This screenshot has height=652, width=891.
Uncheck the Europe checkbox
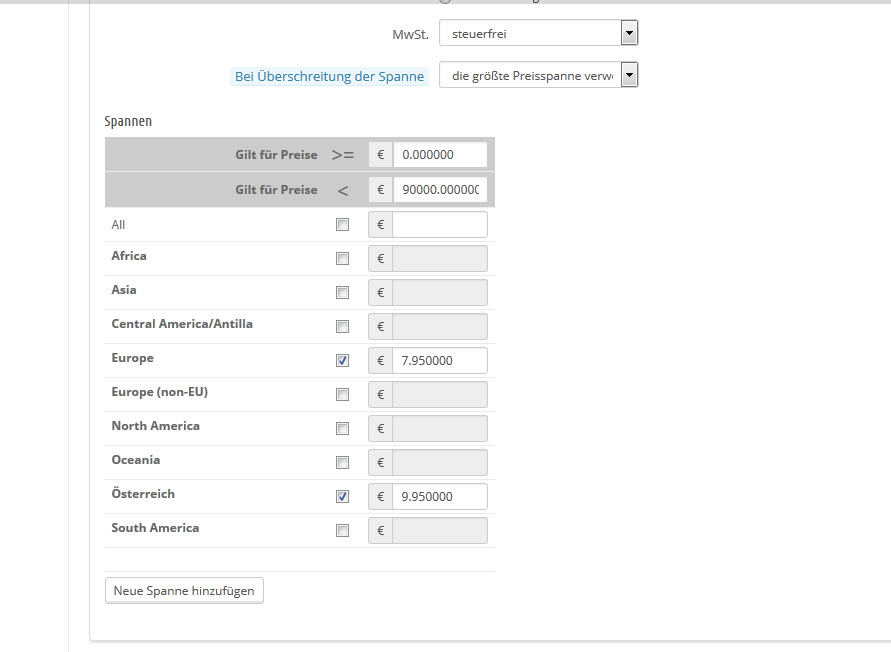pos(343,360)
